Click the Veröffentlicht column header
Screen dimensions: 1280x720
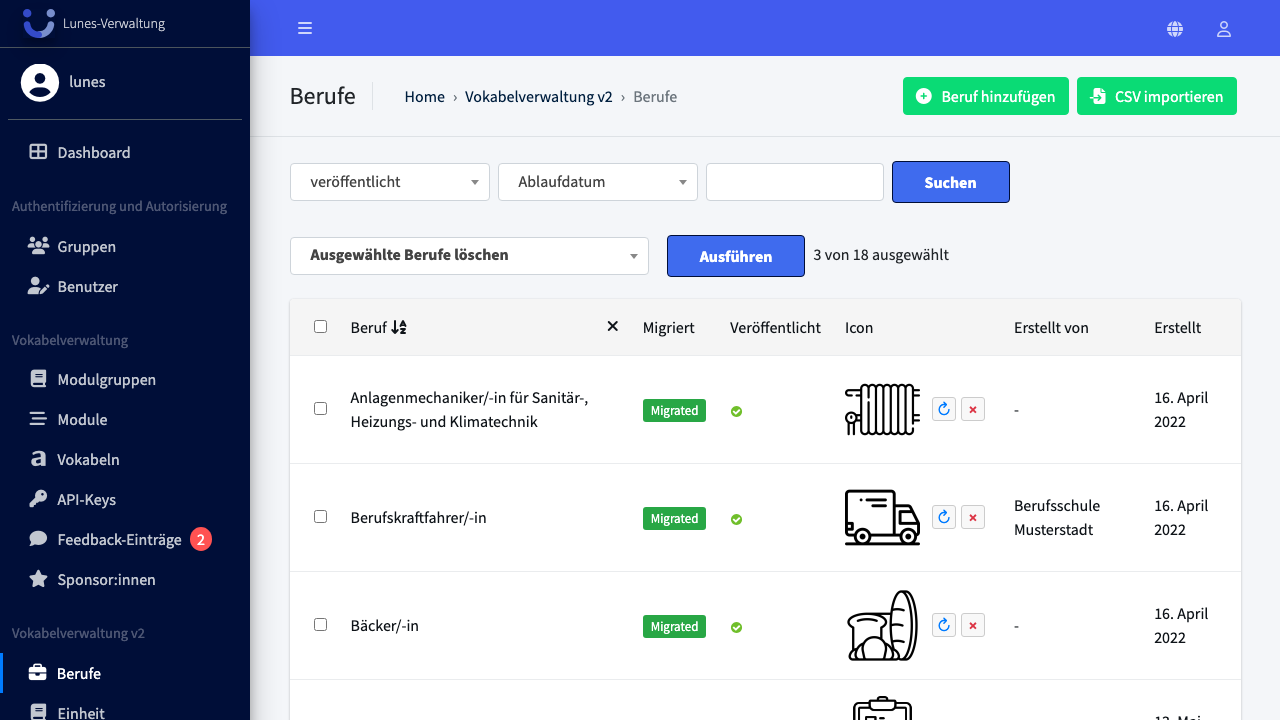[776, 327]
